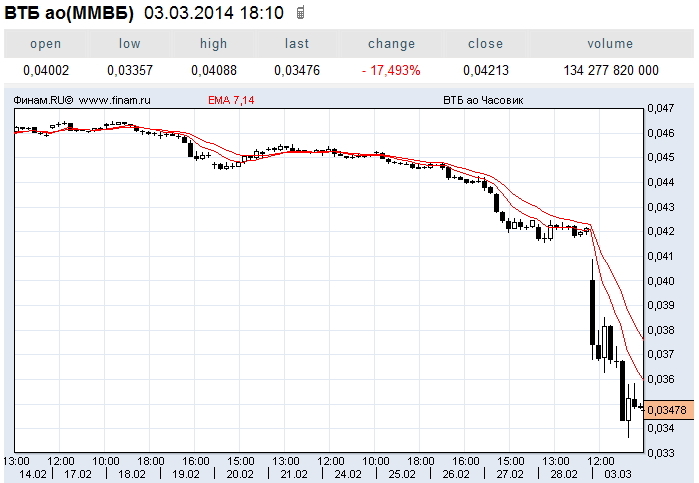699x483 pixels.
Task: Click the red EMA 7,14 indicator label
Action: point(231,100)
